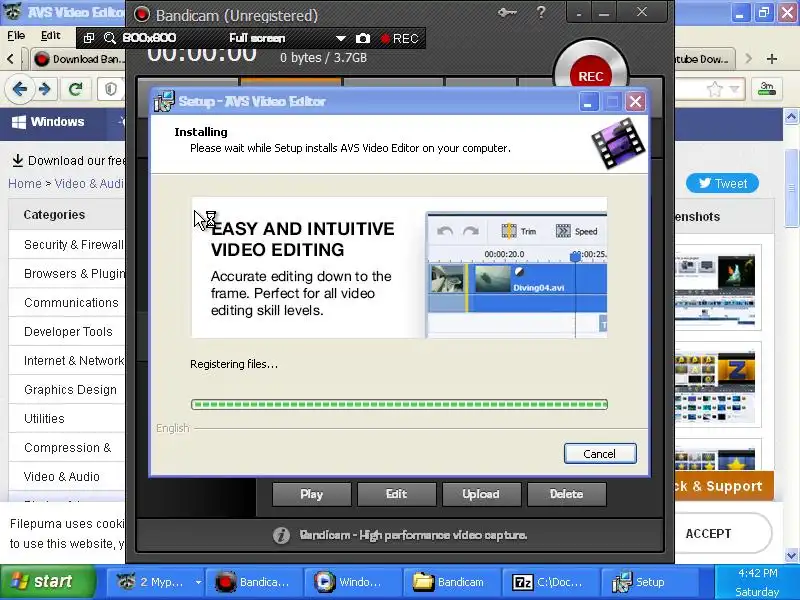800x600 pixels.
Task: Click the Home breadcrumb link
Action: point(24,184)
